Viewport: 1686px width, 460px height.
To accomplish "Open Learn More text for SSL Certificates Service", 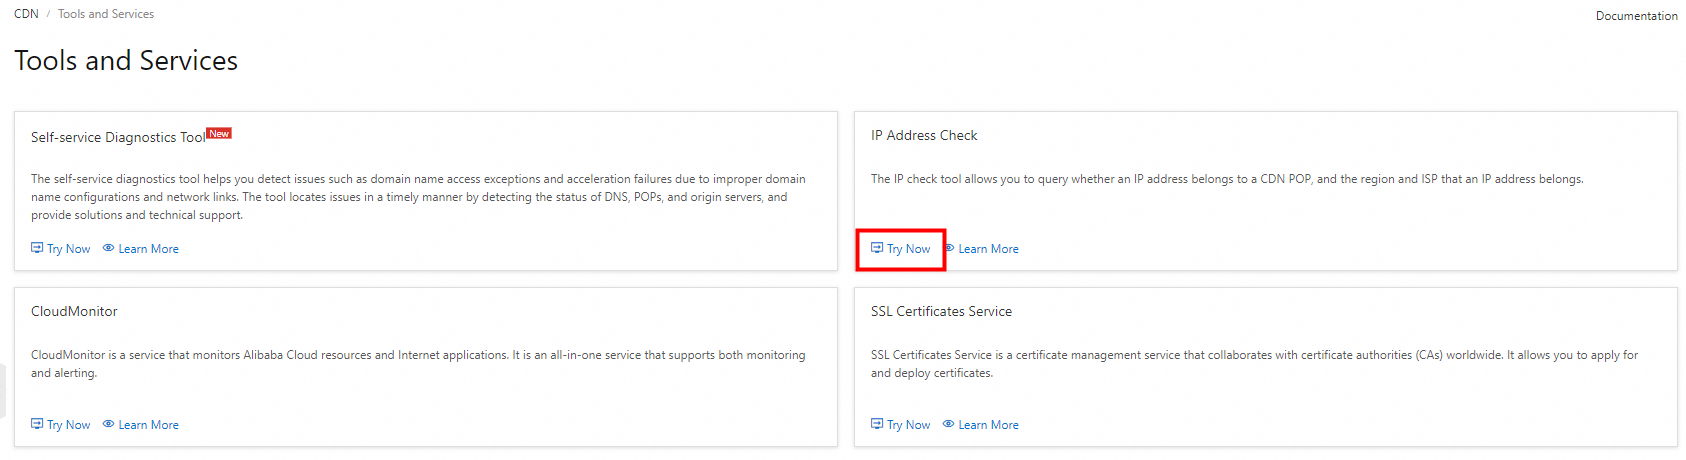I will [989, 425].
